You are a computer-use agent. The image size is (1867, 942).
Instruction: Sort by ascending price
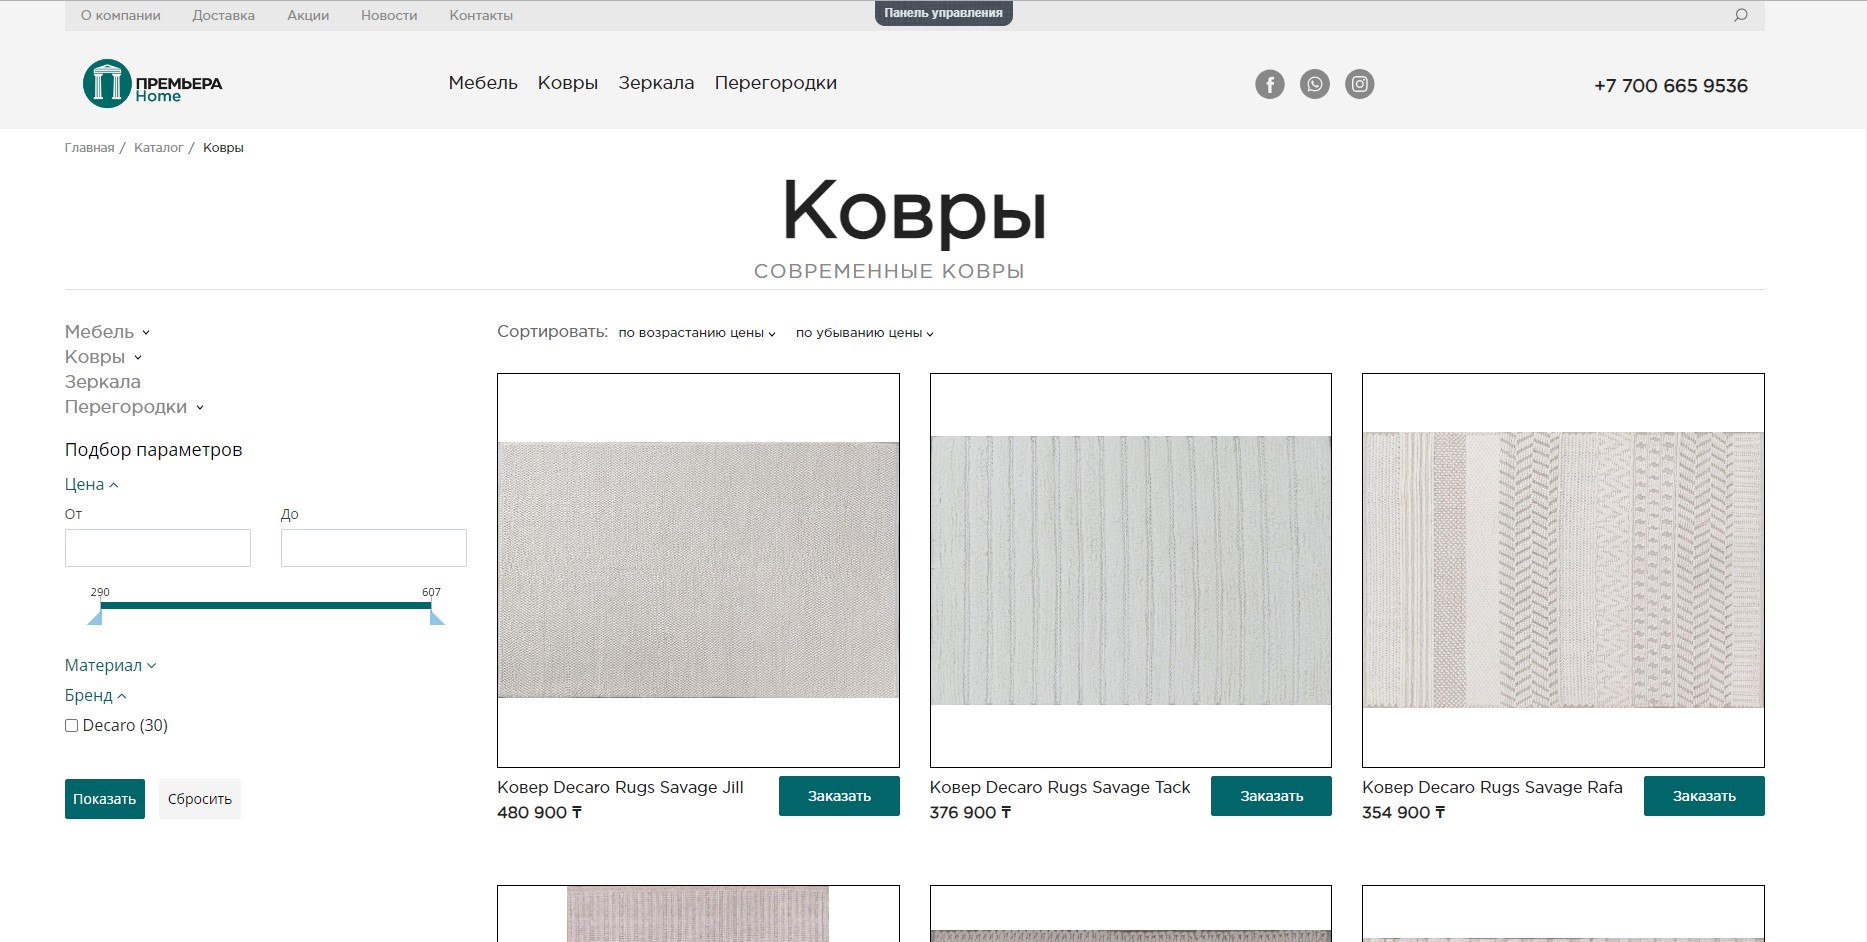tap(696, 333)
